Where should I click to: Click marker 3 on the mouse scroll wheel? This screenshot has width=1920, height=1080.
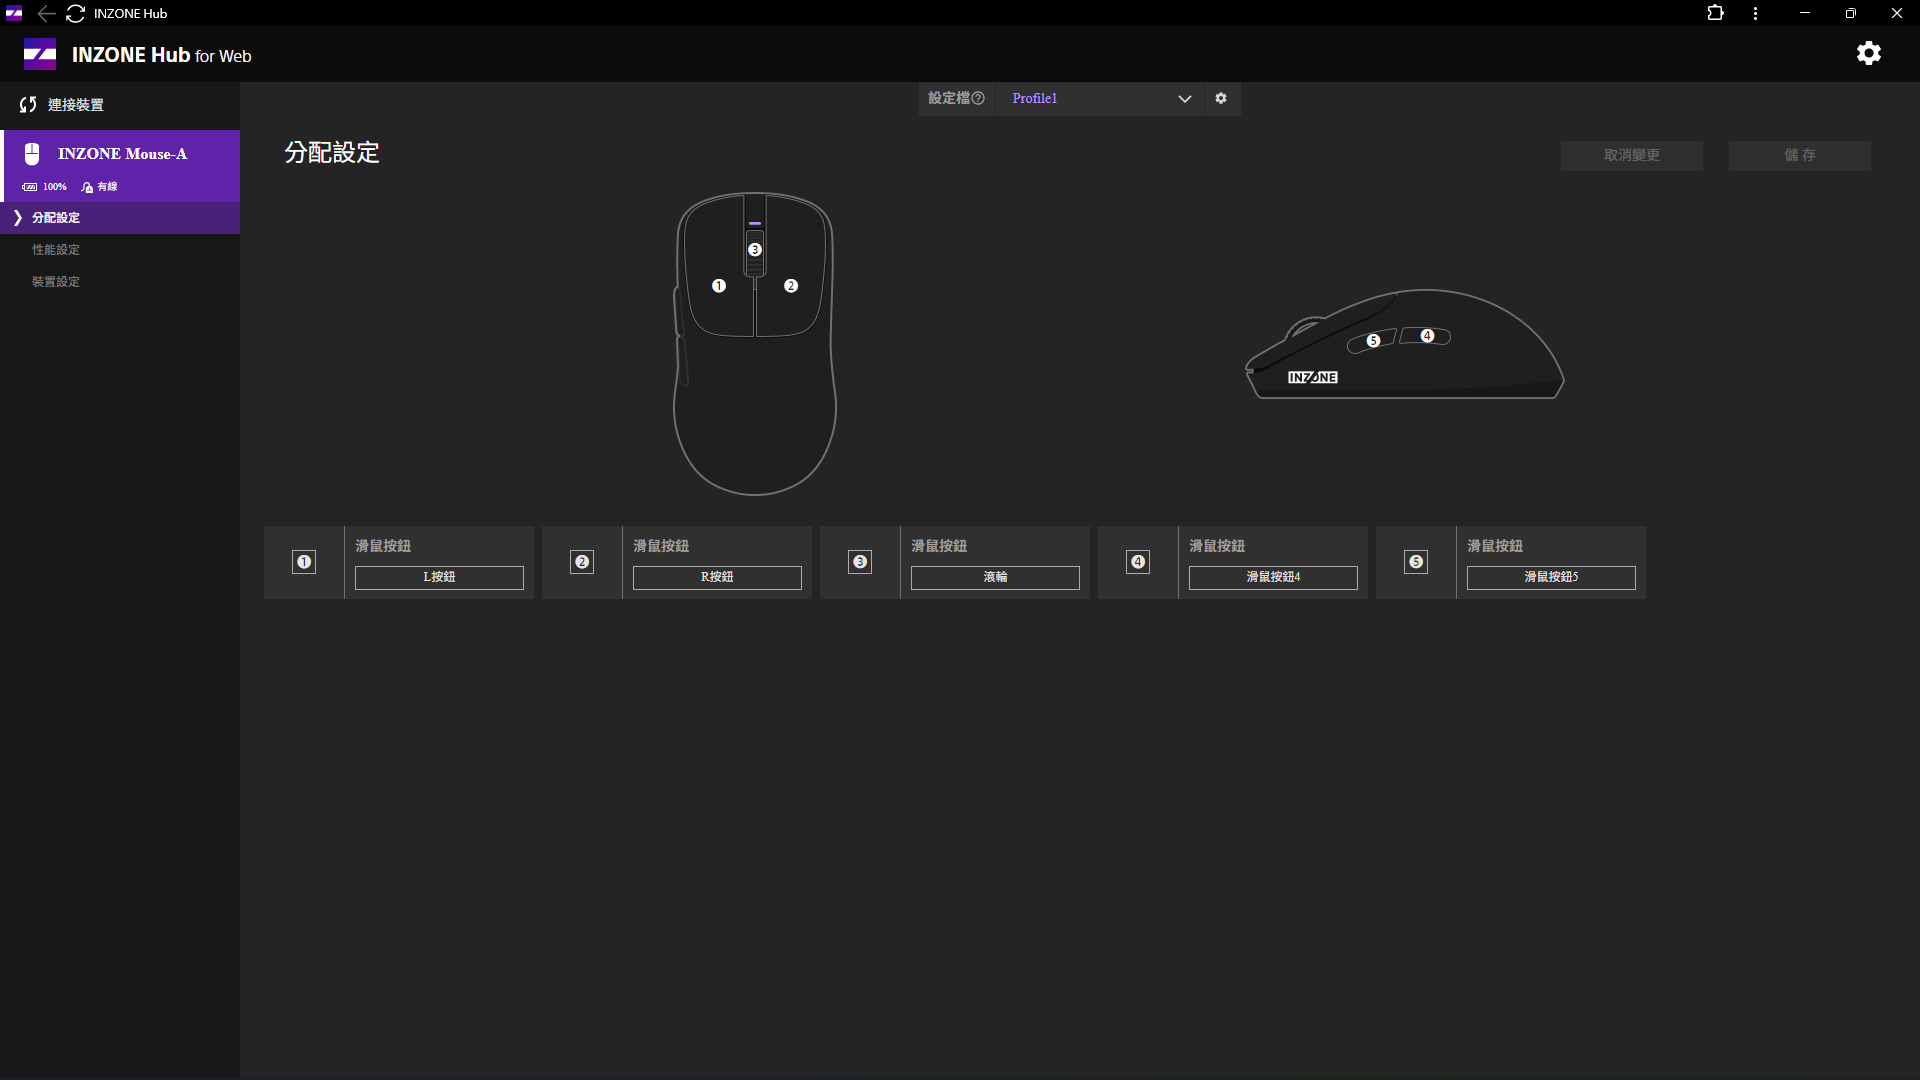coord(755,250)
